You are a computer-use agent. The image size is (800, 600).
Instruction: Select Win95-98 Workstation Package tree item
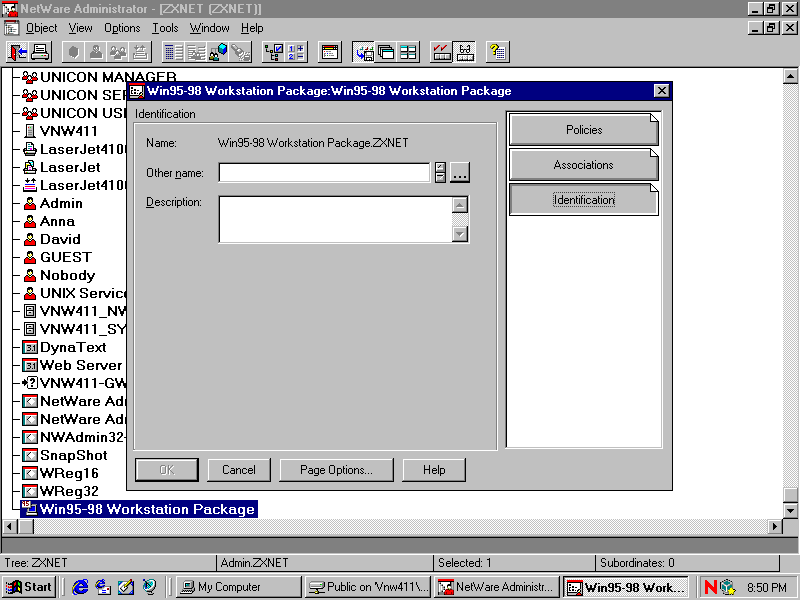[139, 509]
